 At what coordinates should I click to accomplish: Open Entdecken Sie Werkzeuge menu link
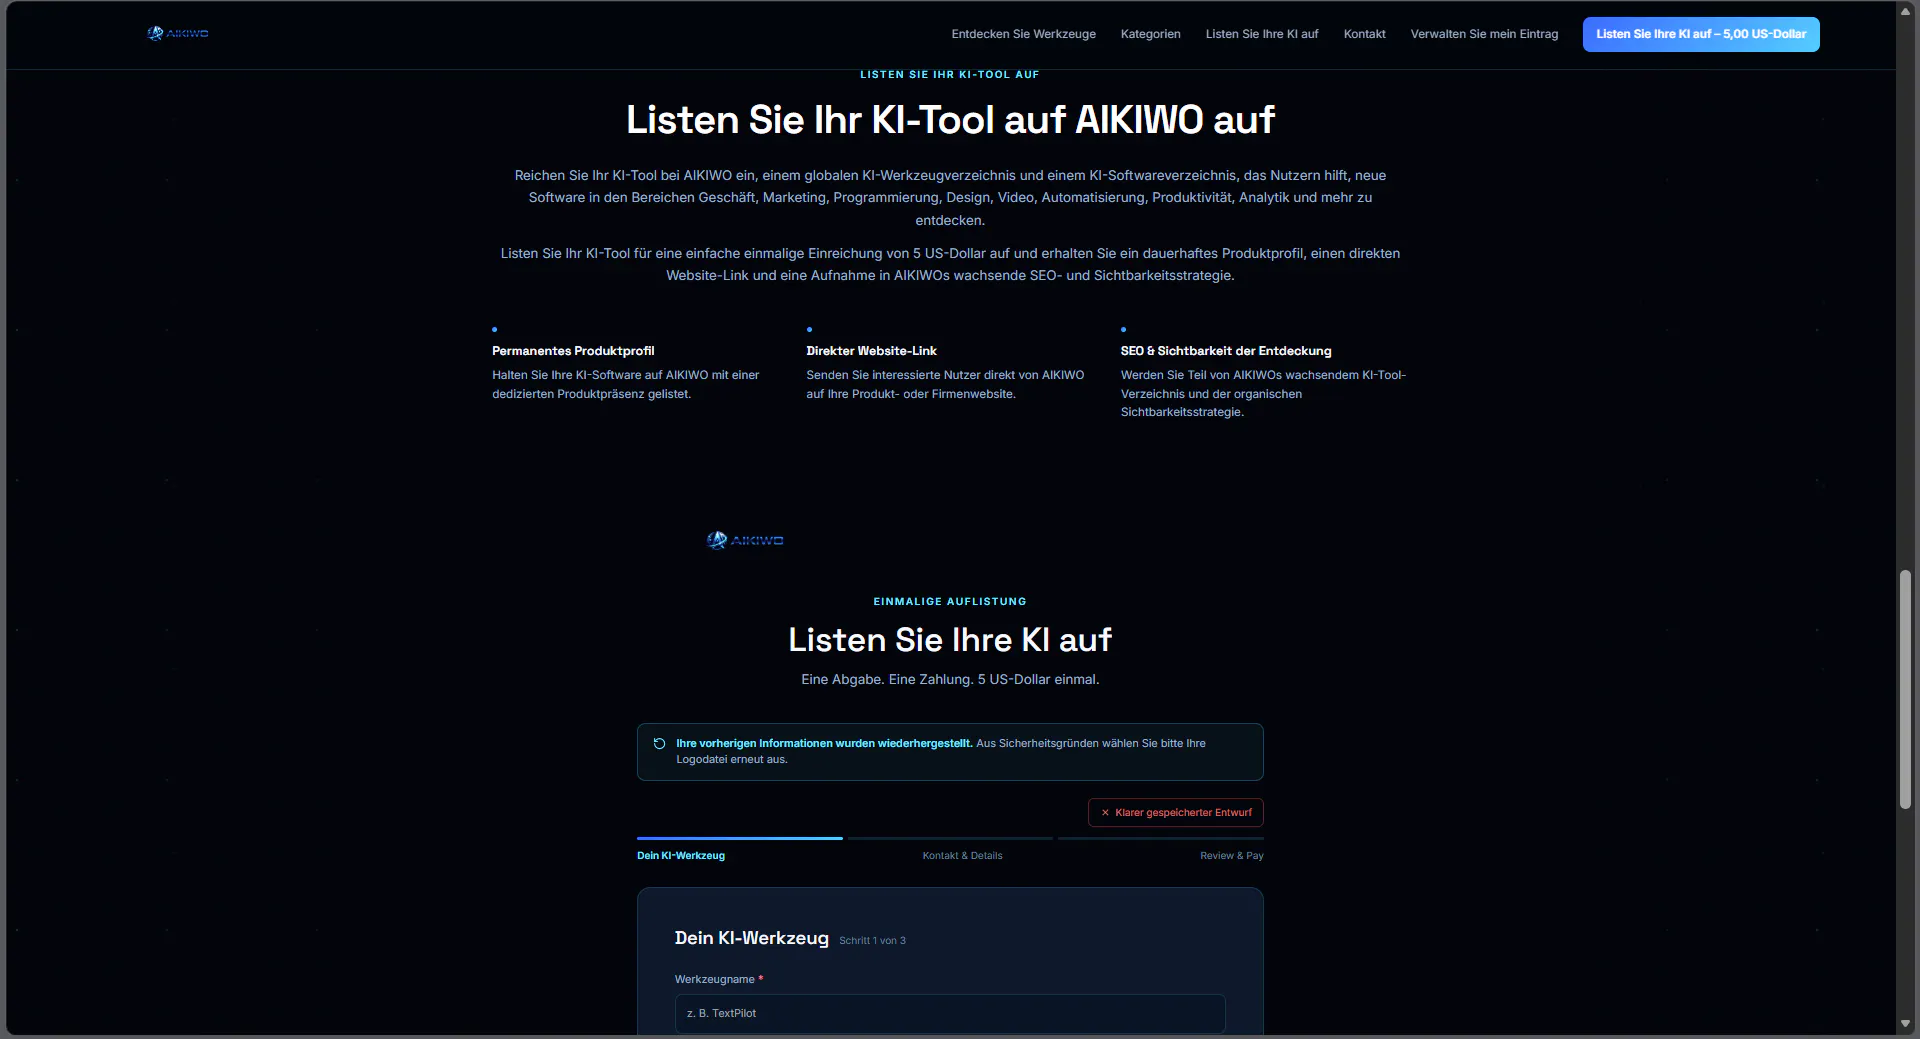point(1023,34)
